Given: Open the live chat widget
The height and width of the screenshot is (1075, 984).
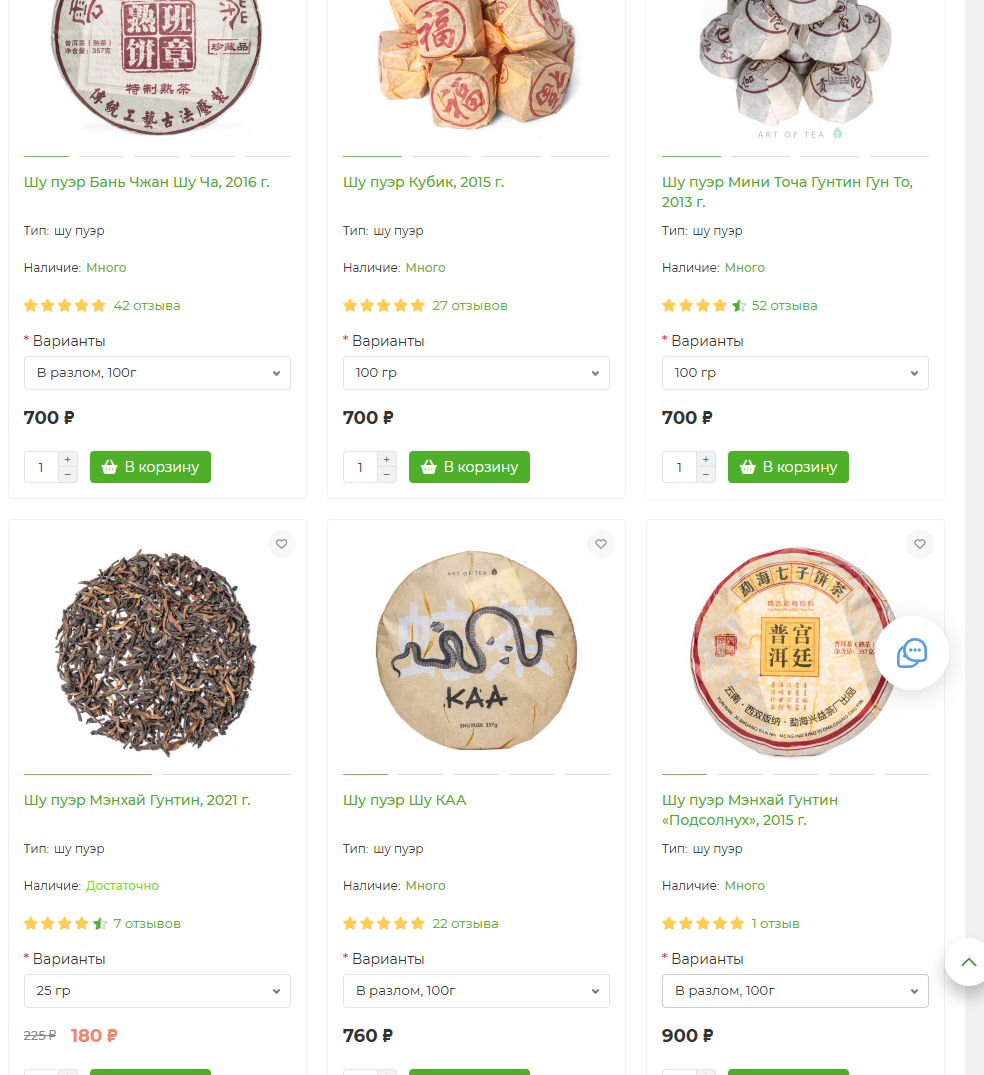Looking at the screenshot, I should coord(912,653).
